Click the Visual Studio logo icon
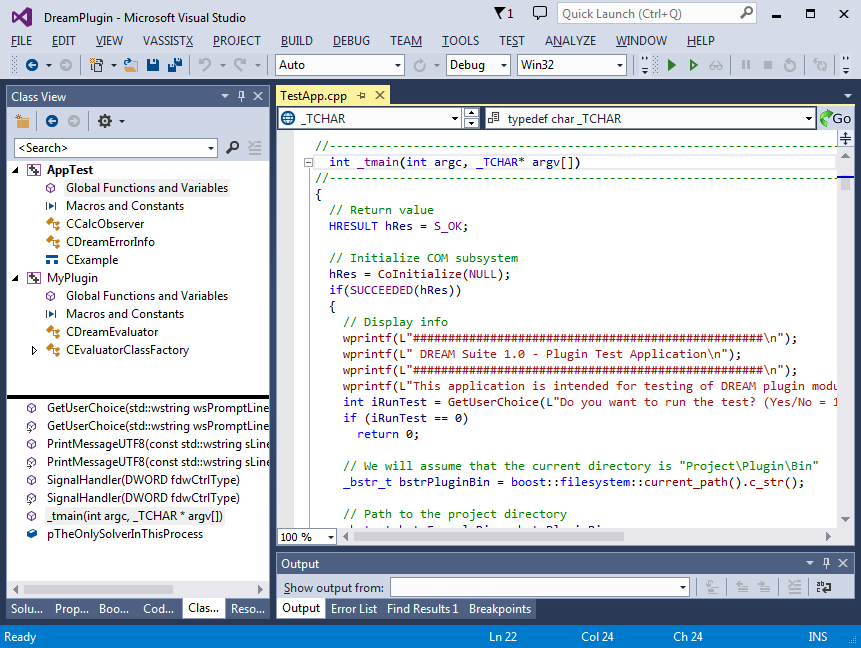The height and width of the screenshot is (648, 861). [x=22, y=17]
